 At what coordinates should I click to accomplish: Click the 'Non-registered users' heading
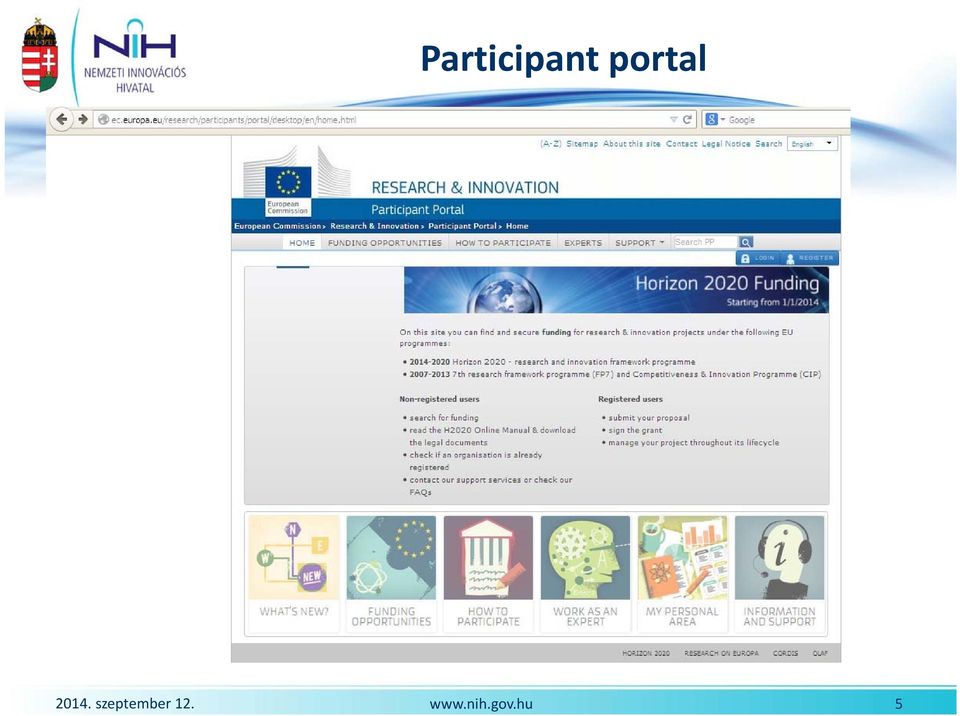[440, 399]
